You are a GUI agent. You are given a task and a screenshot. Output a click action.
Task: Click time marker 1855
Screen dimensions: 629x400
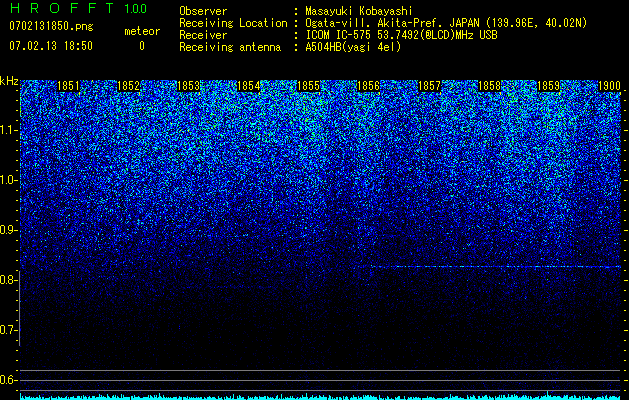(x=308, y=86)
